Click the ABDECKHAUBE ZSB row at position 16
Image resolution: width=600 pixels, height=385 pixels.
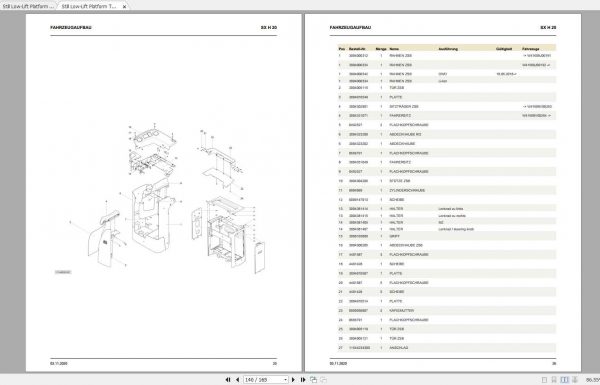(447, 245)
